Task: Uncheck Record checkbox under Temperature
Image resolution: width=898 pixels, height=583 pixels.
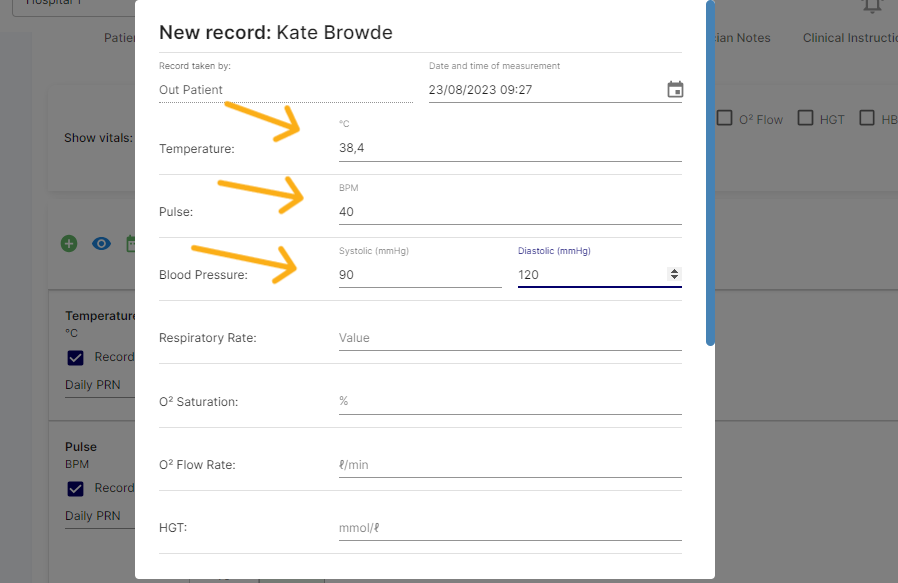Action: point(75,357)
